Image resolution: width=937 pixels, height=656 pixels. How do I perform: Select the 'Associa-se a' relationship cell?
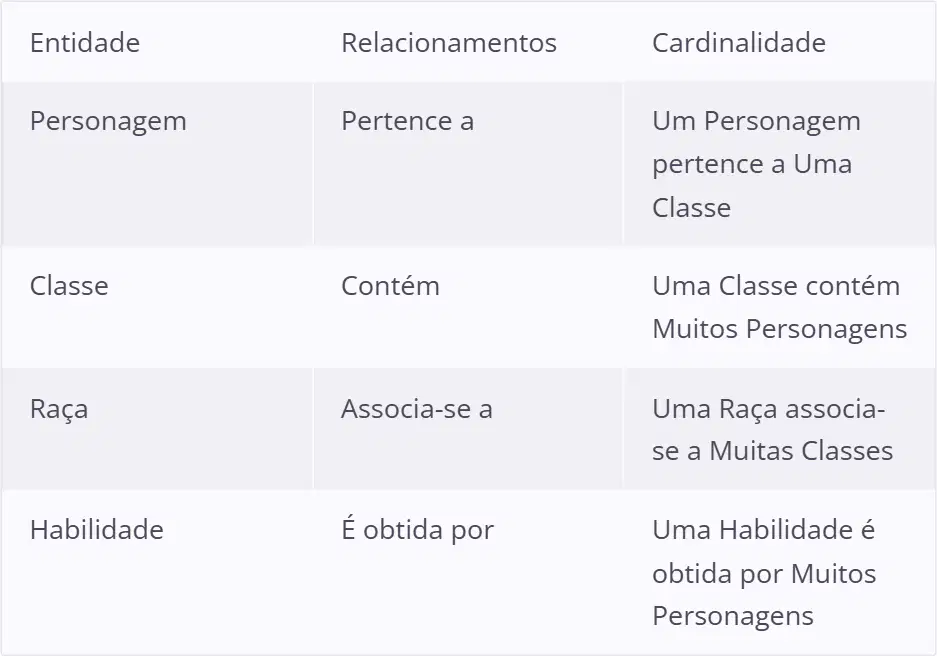click(468, 429)
